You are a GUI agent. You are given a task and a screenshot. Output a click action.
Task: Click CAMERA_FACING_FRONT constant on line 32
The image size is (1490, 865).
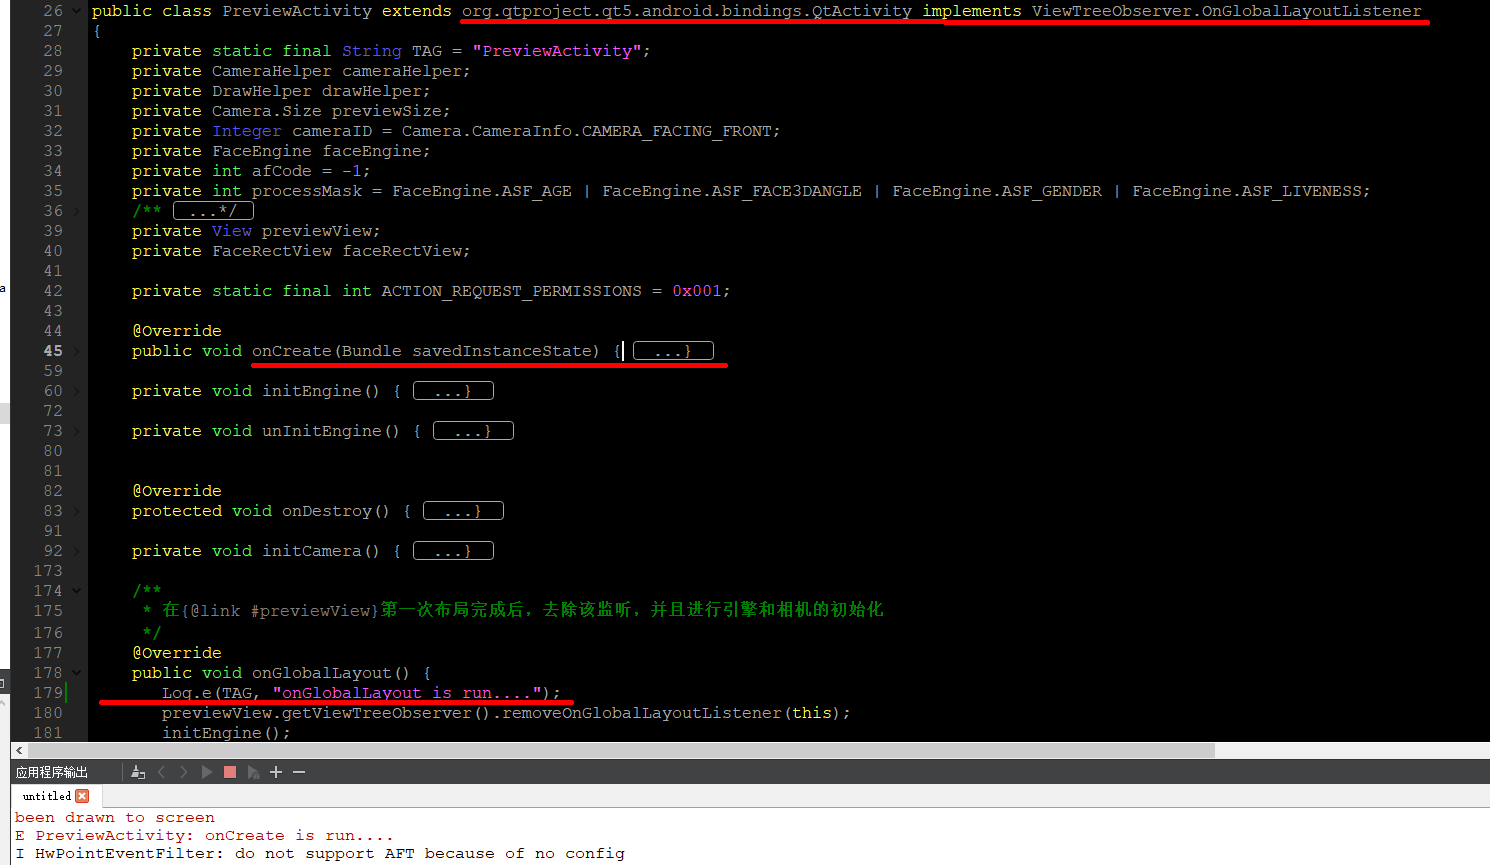coord(676,131)
